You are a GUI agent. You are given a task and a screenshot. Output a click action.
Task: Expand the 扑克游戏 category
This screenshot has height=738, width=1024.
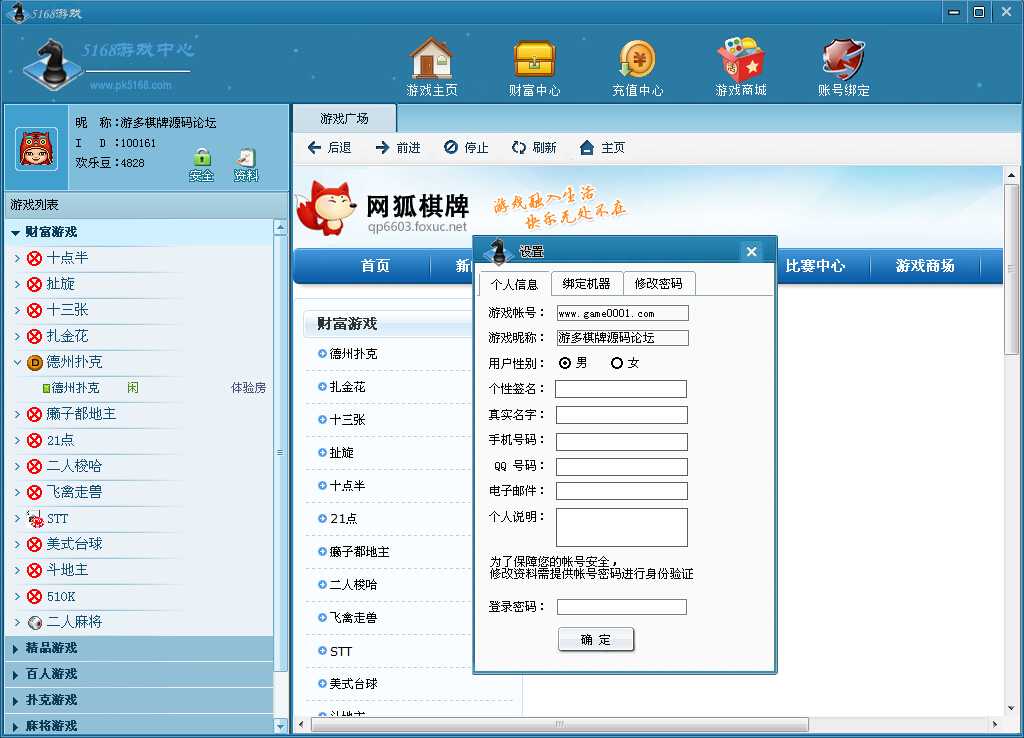[x=15, y=701]
